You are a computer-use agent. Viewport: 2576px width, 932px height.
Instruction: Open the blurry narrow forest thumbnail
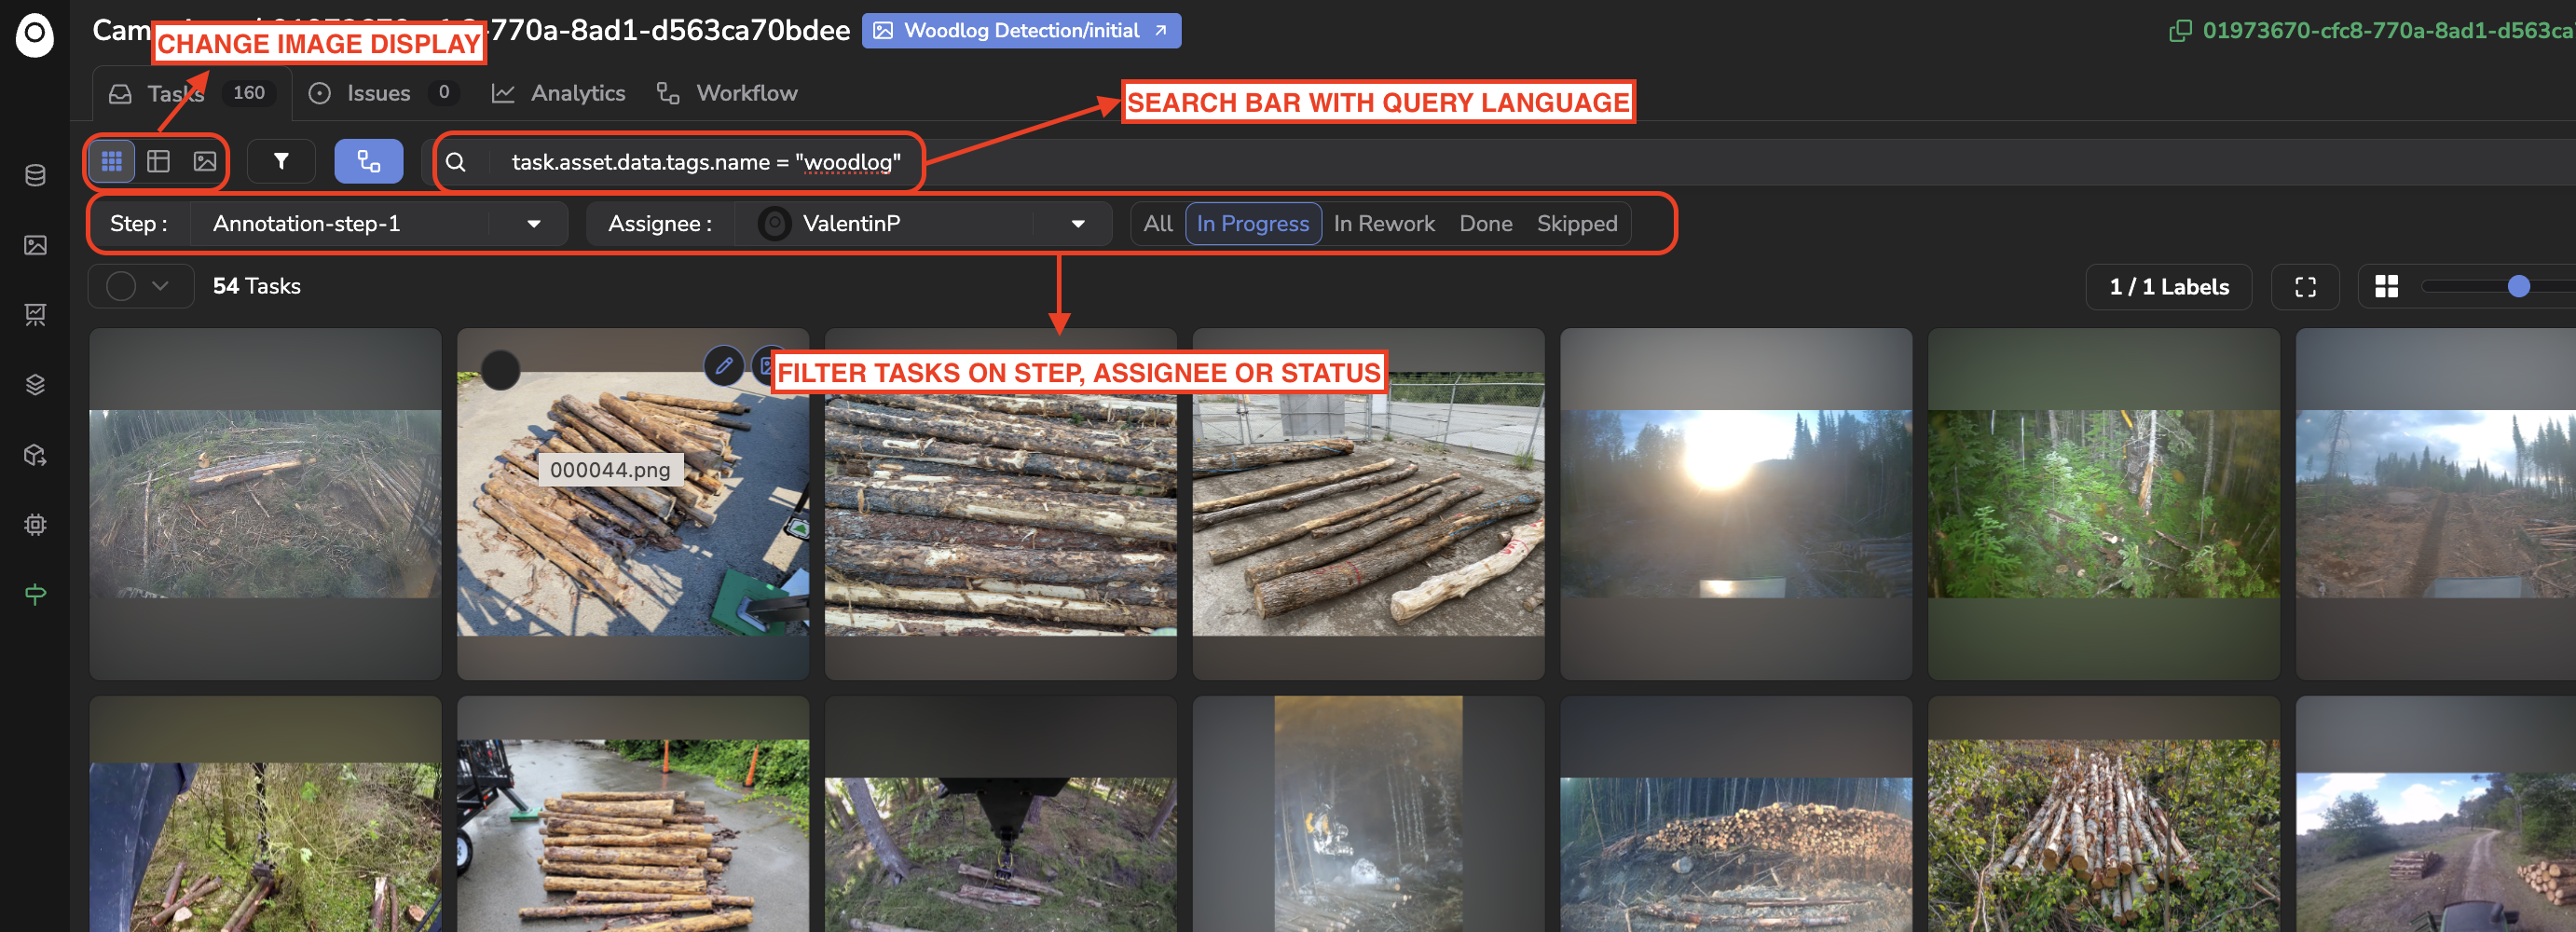point(1368,814)
